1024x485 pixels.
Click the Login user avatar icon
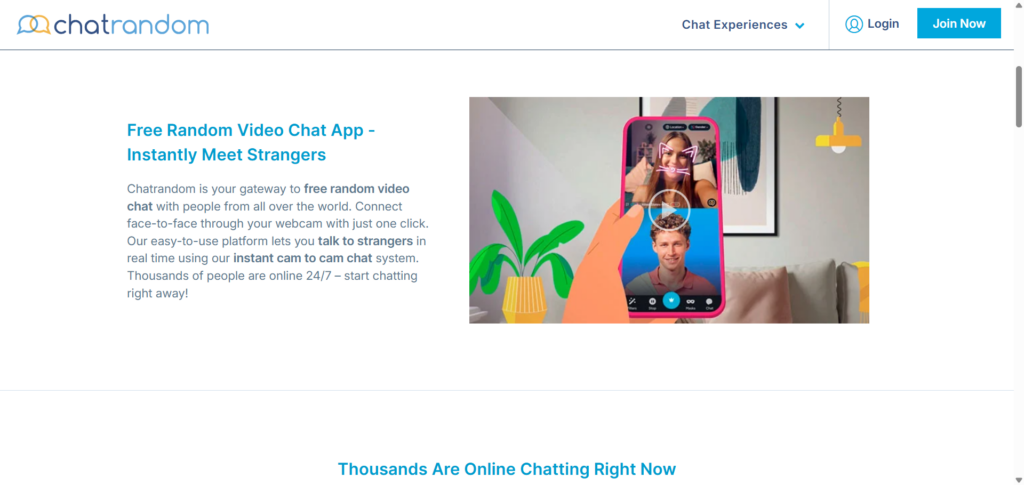coord(854,24)
